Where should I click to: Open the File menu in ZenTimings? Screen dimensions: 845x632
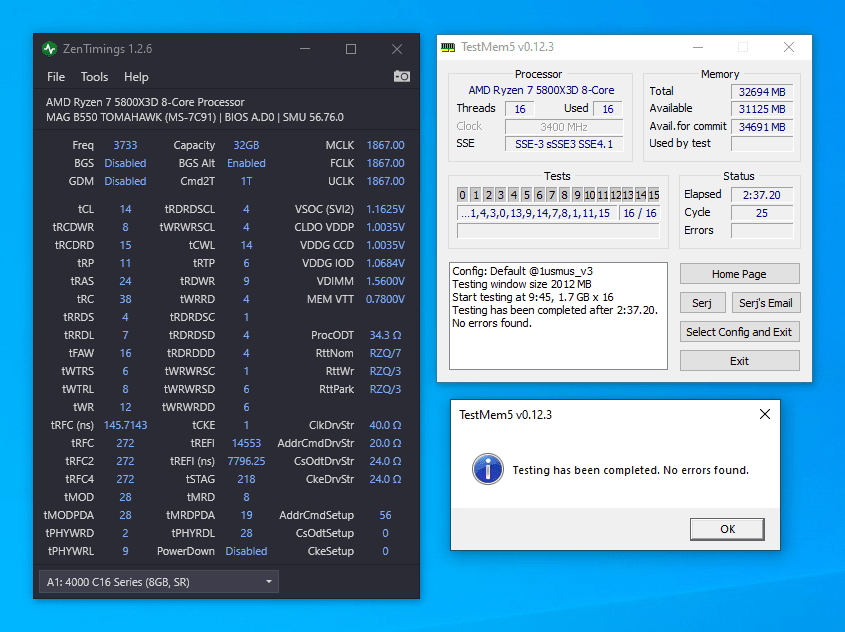click(56, 77)
